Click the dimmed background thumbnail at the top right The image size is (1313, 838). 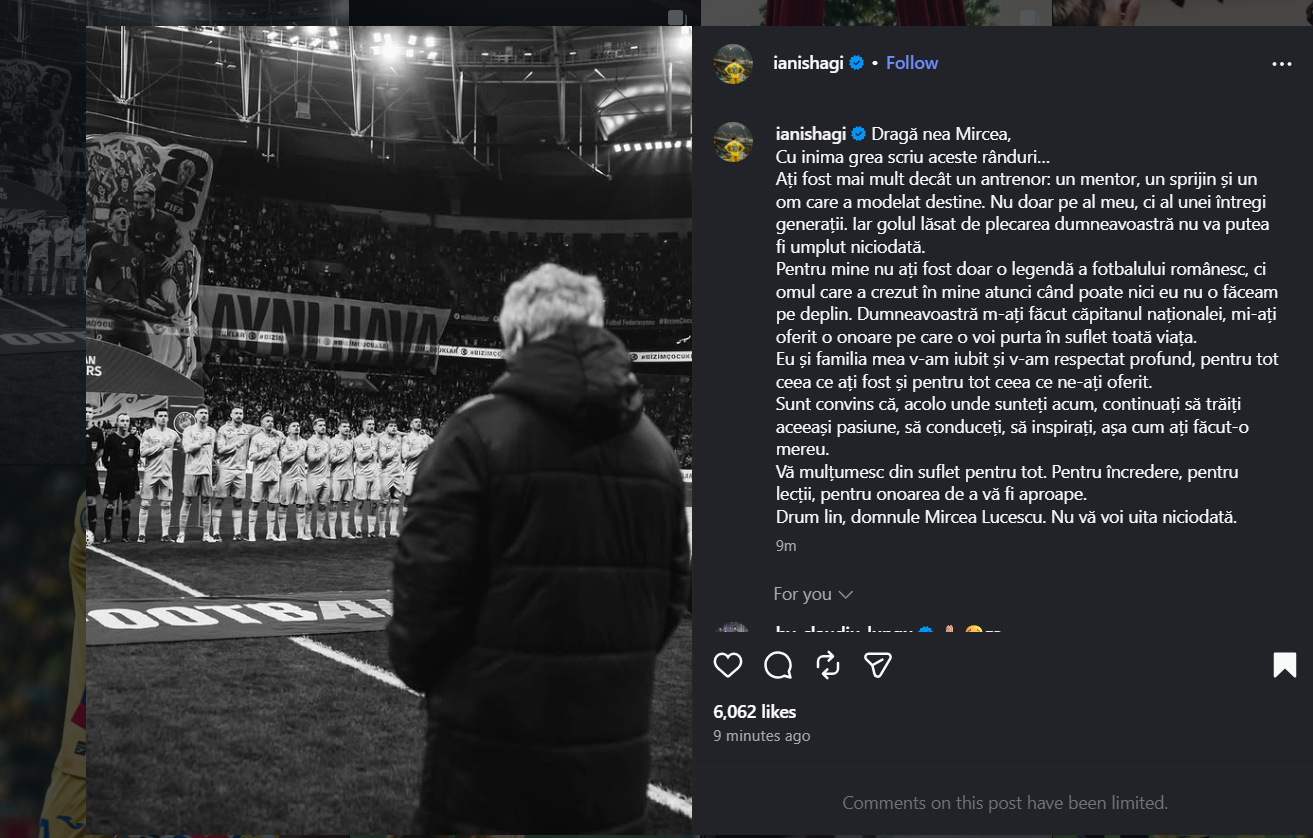tap(1180, 12)
